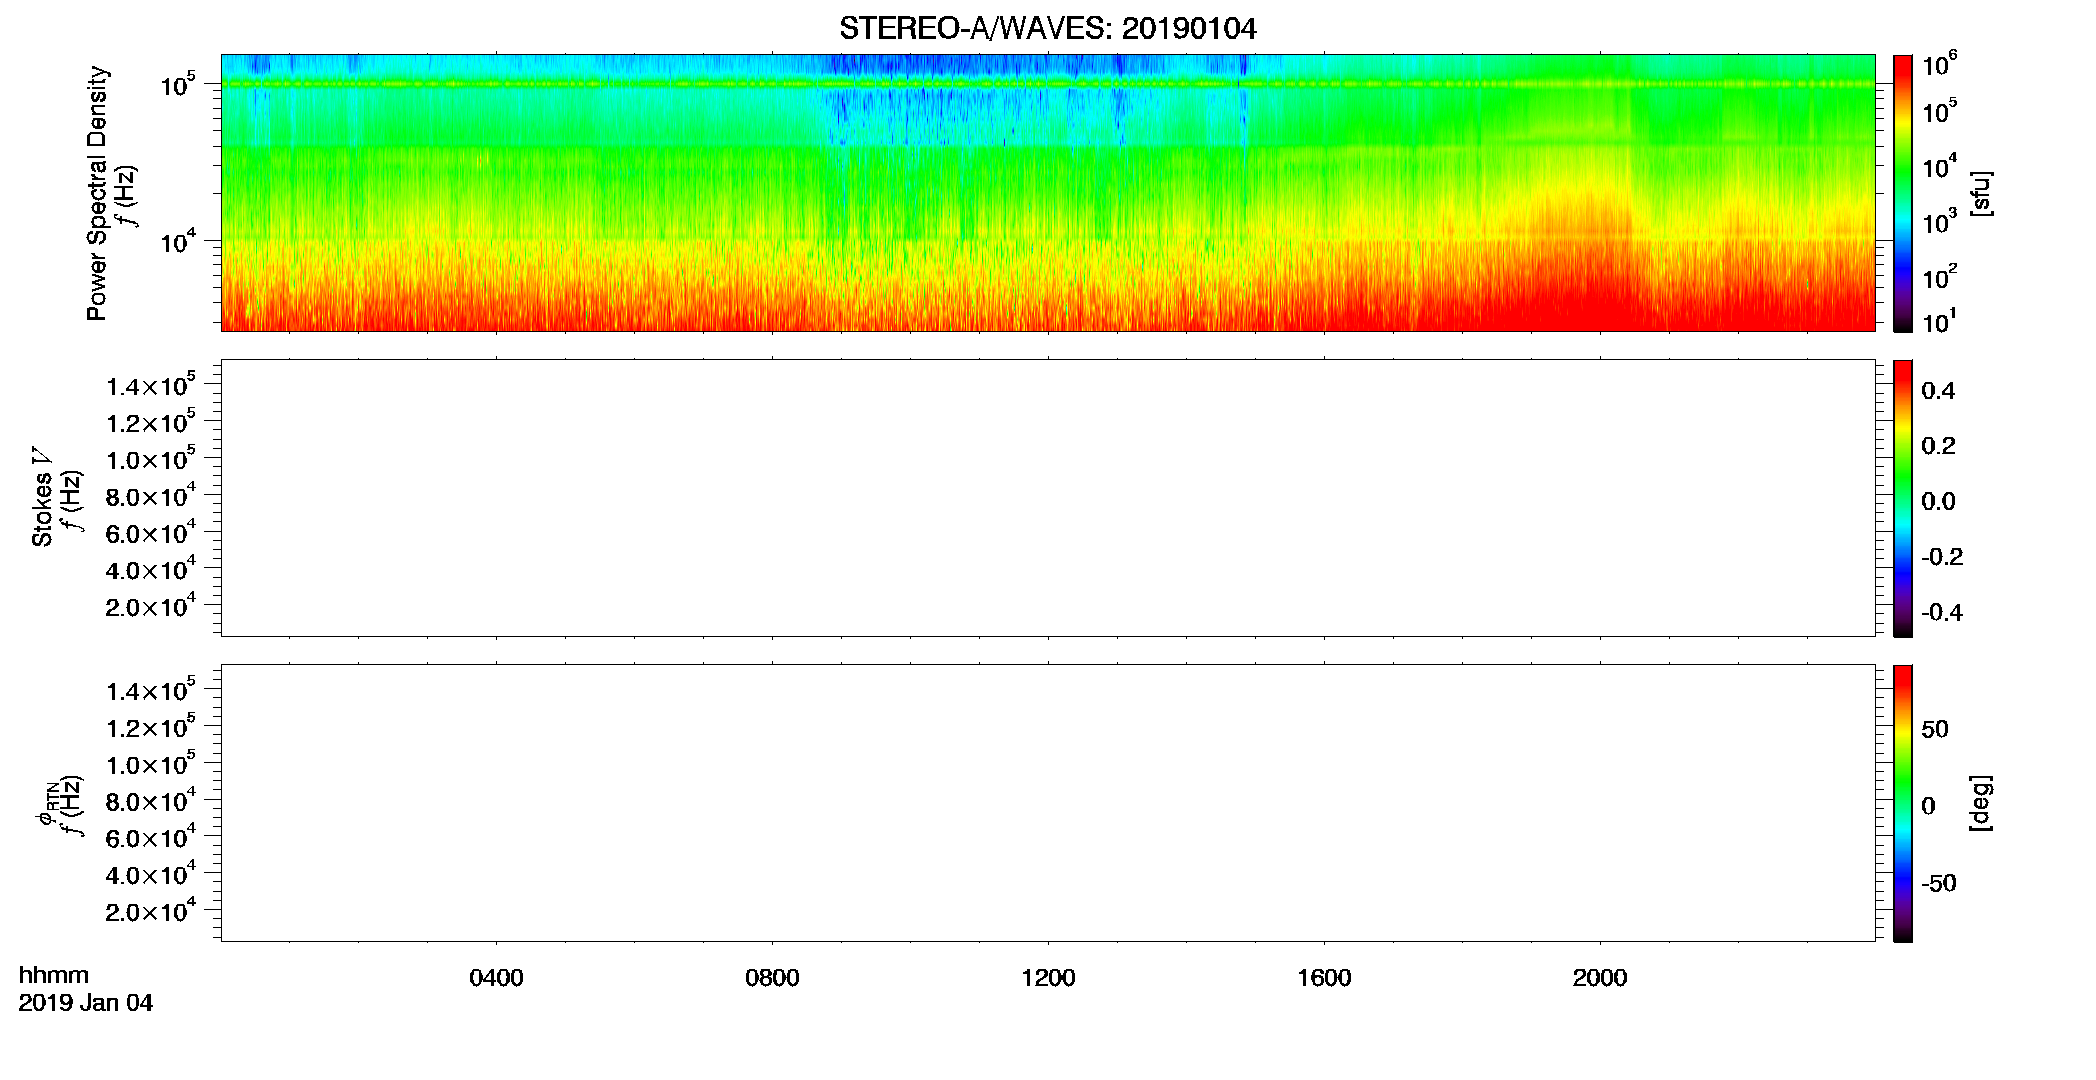
Task: Click 1.0×10^5 tick in phi RTN panel
Action: [151, 763]
